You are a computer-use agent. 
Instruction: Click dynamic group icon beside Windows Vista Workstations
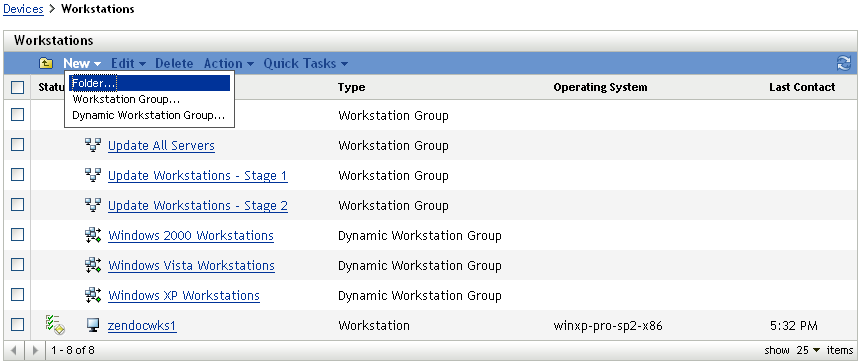92,265
